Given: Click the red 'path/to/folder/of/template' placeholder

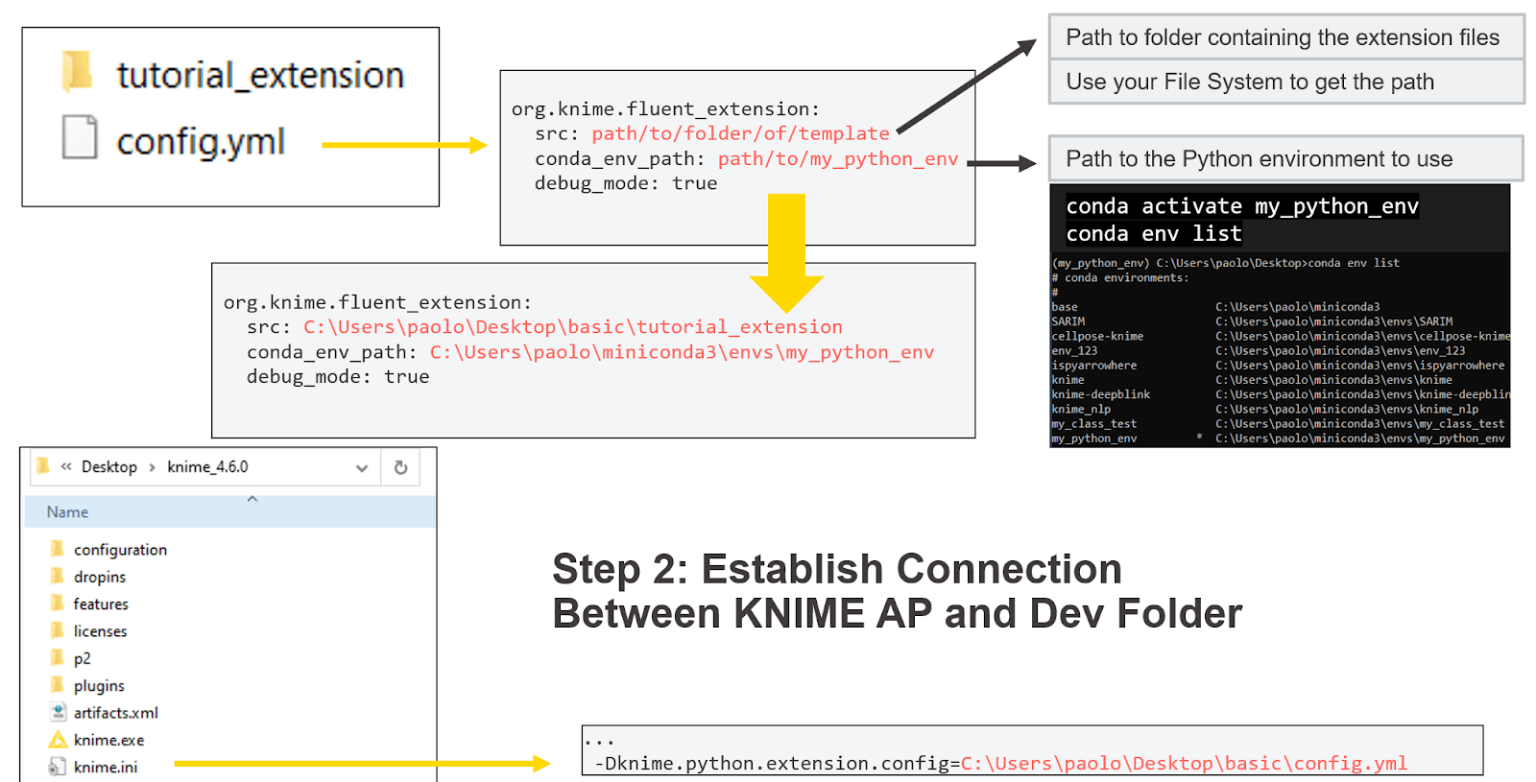Looking at the screenshot, I should (740, 133).
